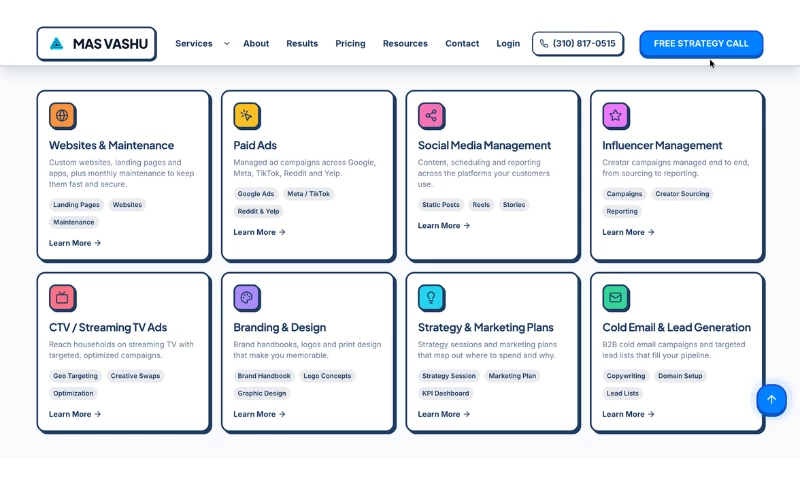Click Learn More under CTV / Streaming TV Ads
Viewport: 800px width, 480px height.
pyautogui.click(x=75, y=414)
